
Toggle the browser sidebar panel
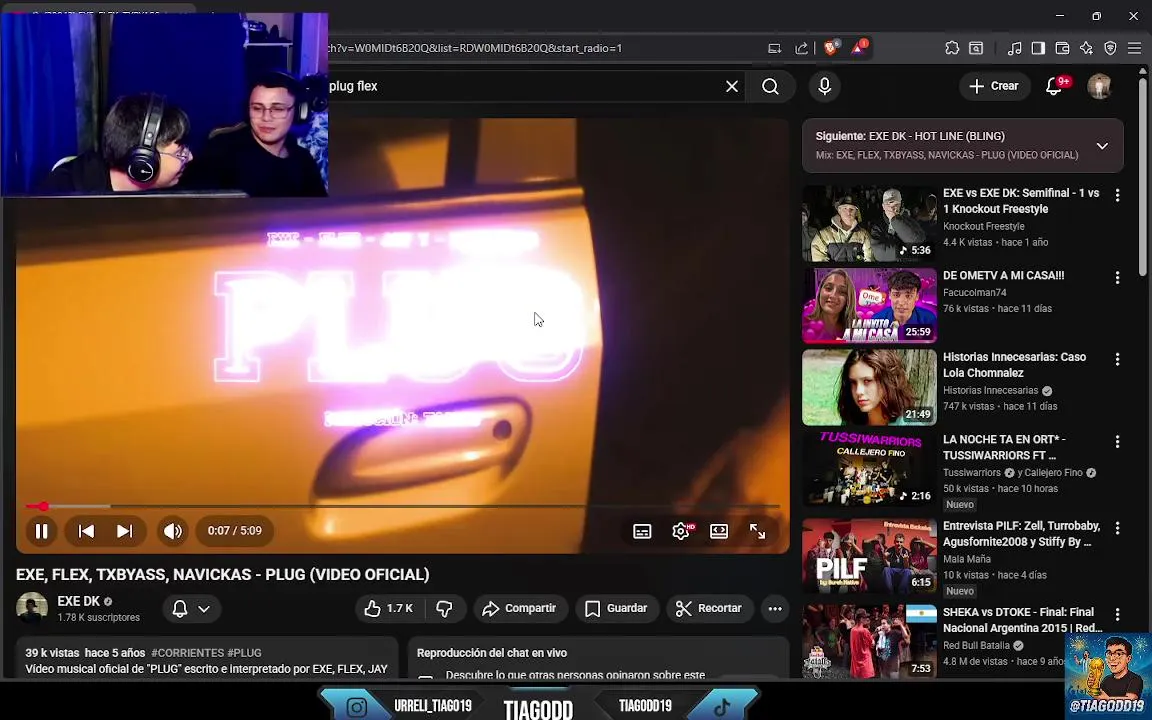coord(1038,48)
